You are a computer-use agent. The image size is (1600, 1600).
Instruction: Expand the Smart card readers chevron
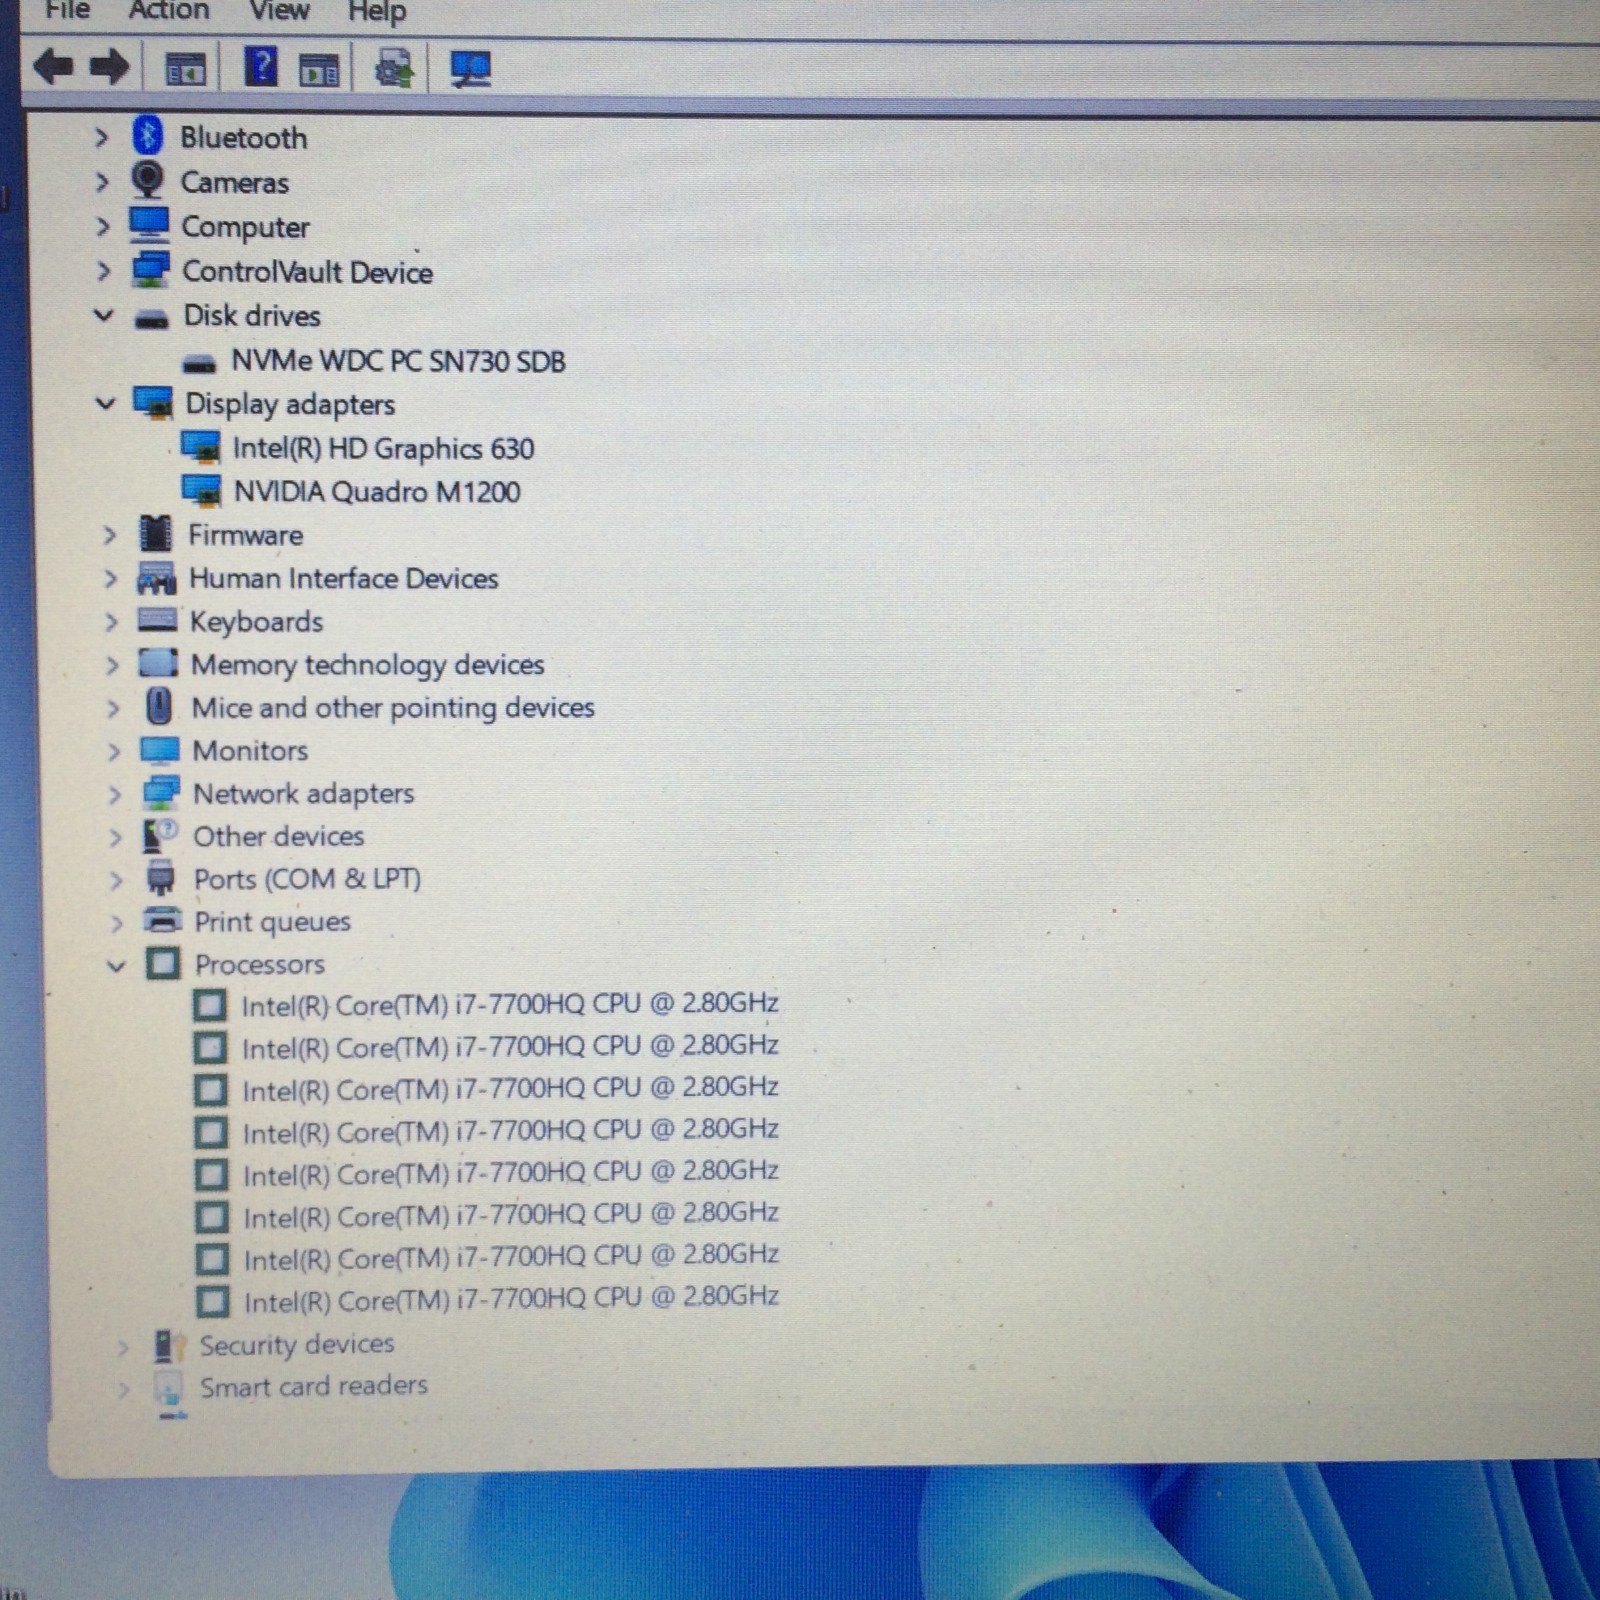click(123, 1390)
